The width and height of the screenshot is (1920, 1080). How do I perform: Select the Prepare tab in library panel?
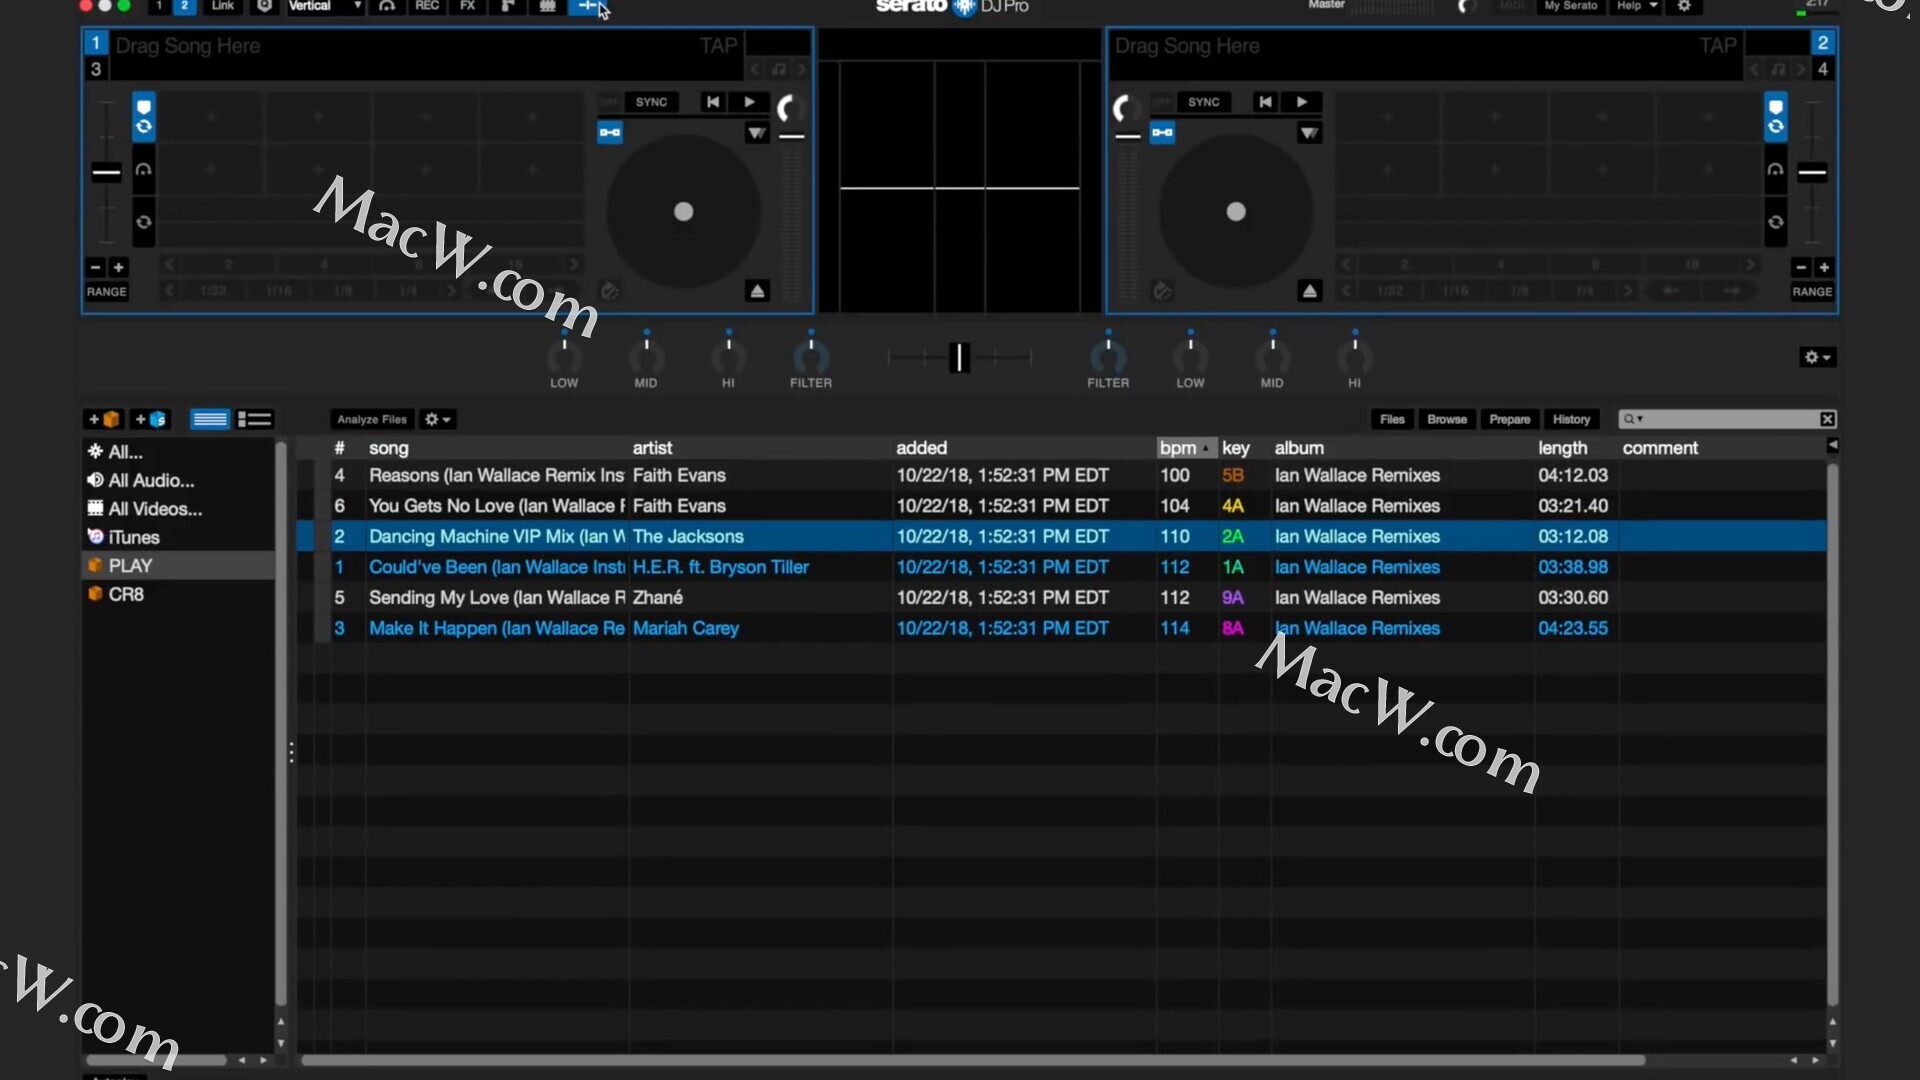point(1509,418)
